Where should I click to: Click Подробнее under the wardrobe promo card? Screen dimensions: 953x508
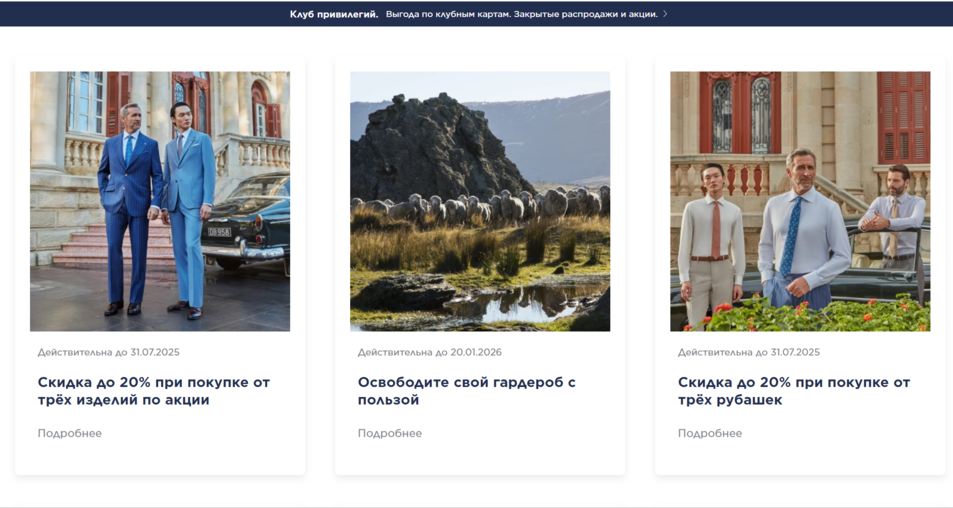coord(390,433)
